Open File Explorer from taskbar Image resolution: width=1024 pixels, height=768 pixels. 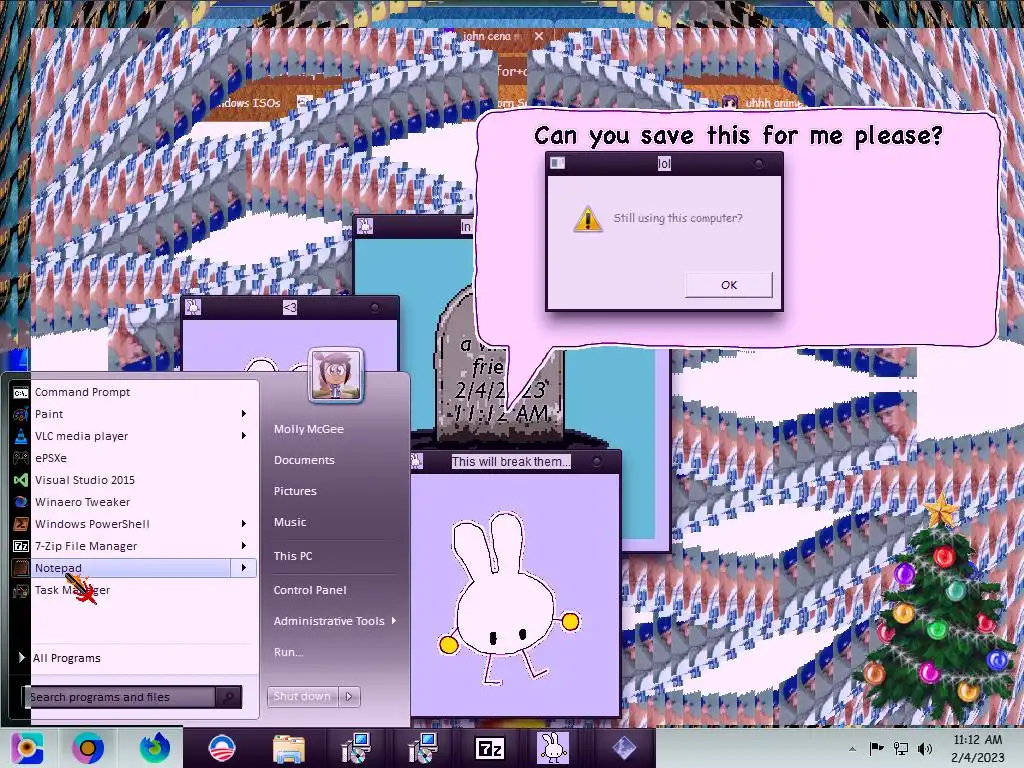[x=289, y=748]
